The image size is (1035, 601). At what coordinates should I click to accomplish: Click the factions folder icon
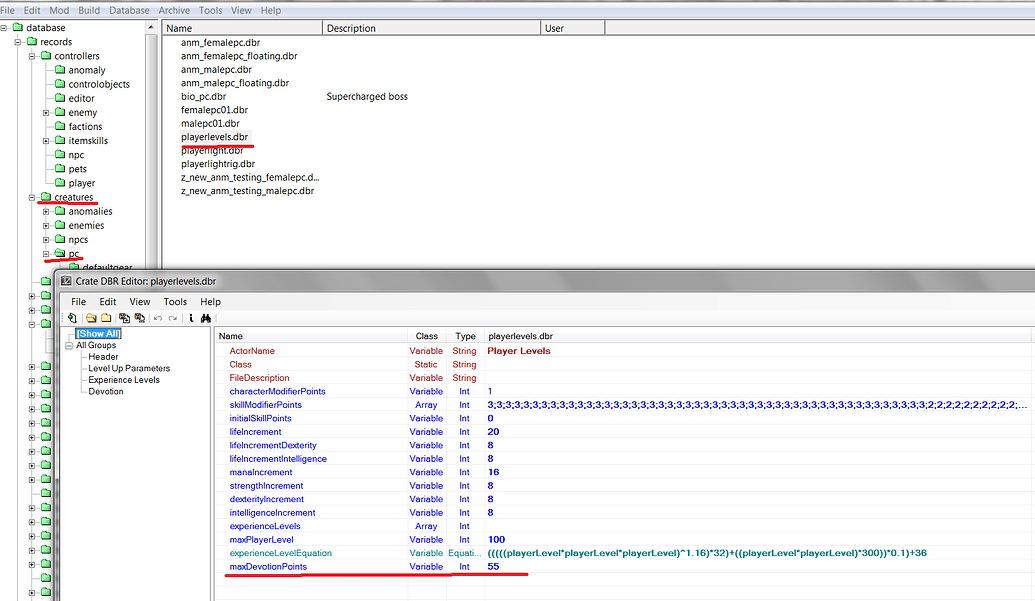coord(60,127)
